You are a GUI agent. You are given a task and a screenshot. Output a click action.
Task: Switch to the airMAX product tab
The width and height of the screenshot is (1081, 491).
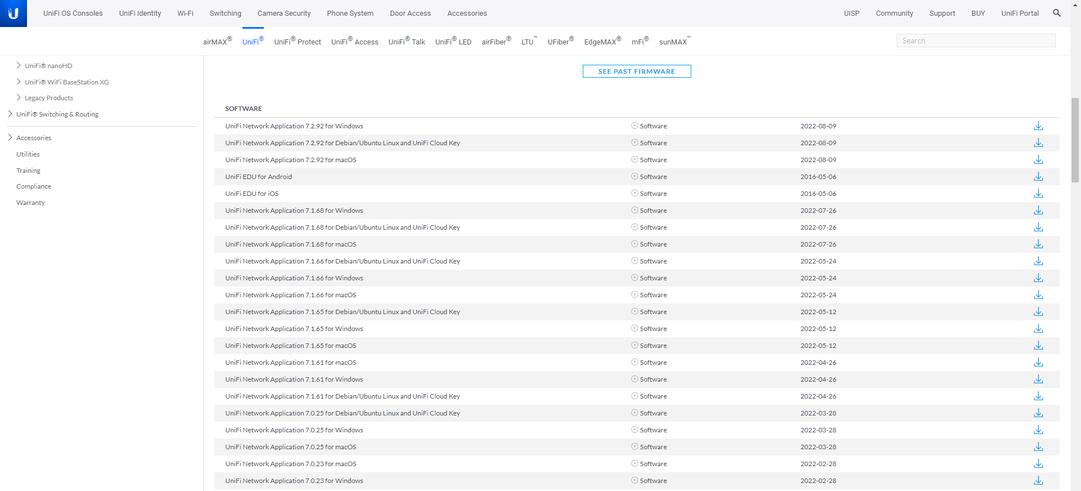click(217, 42)
